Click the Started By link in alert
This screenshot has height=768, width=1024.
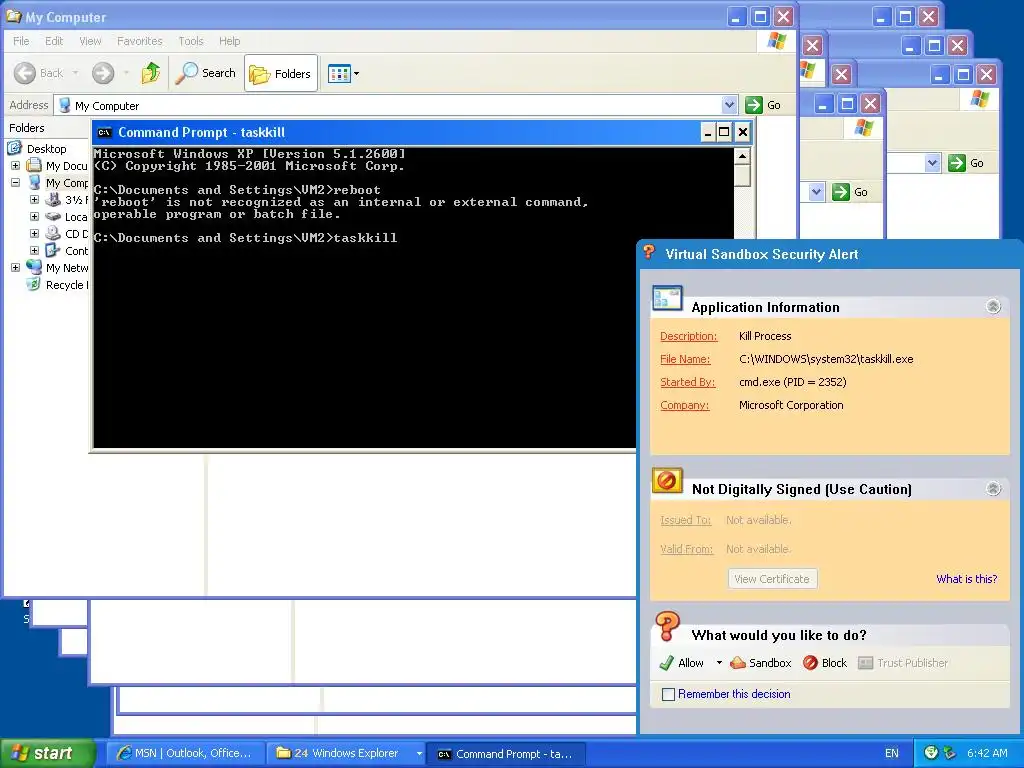687,381
